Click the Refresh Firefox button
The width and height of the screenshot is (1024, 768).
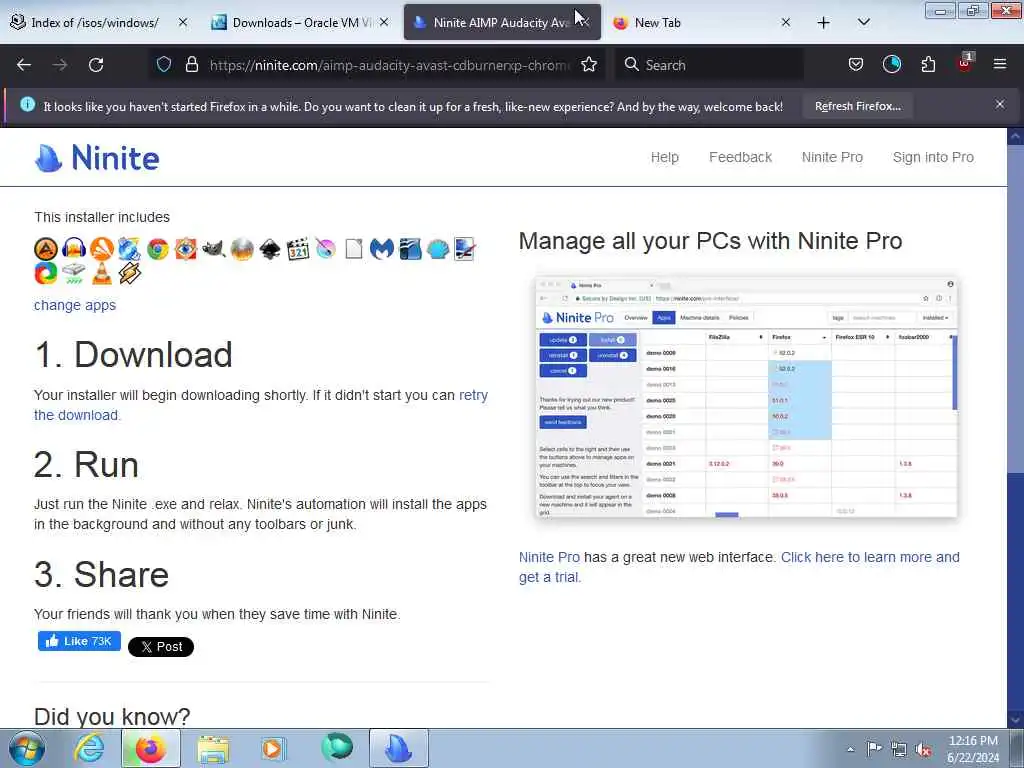pyautogui.click(x=857, y=106)
